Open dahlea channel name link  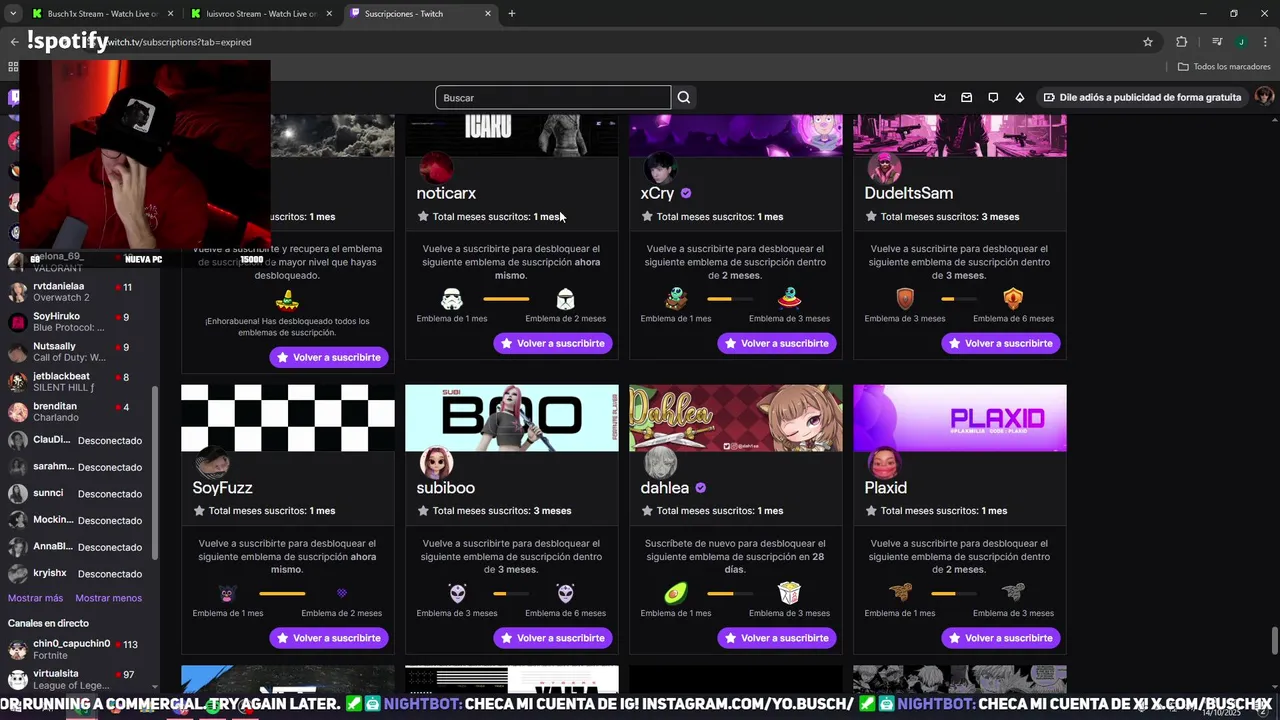click(x=664, y=488)
